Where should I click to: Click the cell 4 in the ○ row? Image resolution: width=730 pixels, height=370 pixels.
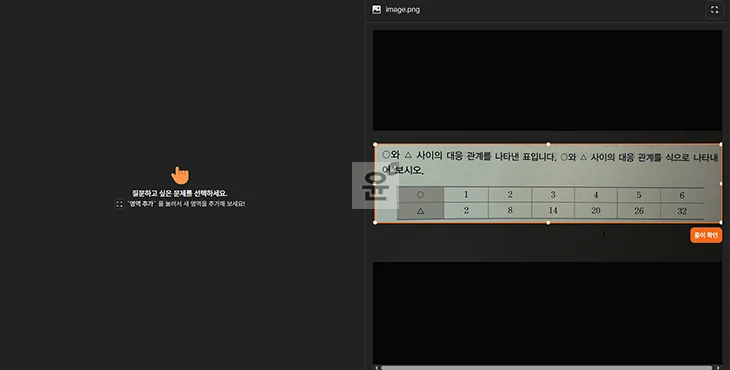[596, 195]
